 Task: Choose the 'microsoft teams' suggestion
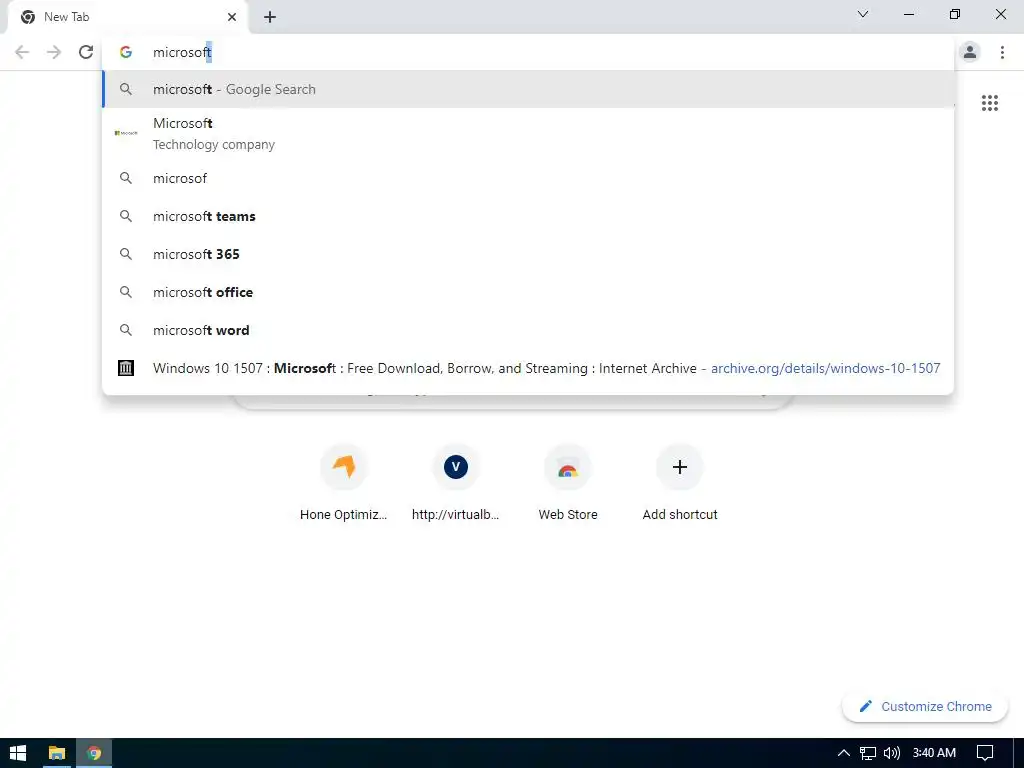(x=528, y=216)
